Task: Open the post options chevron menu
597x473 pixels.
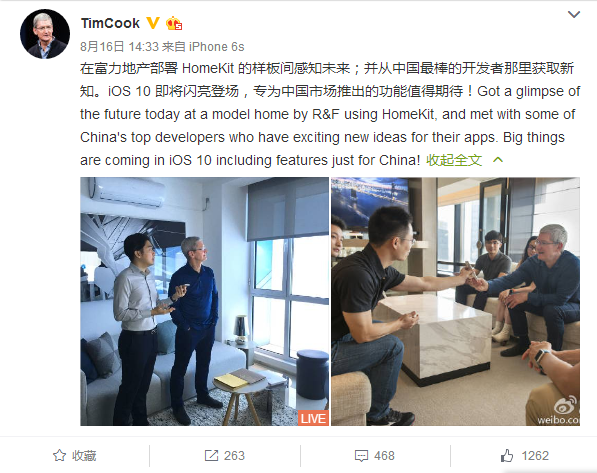Action: (x=574, y=14)
